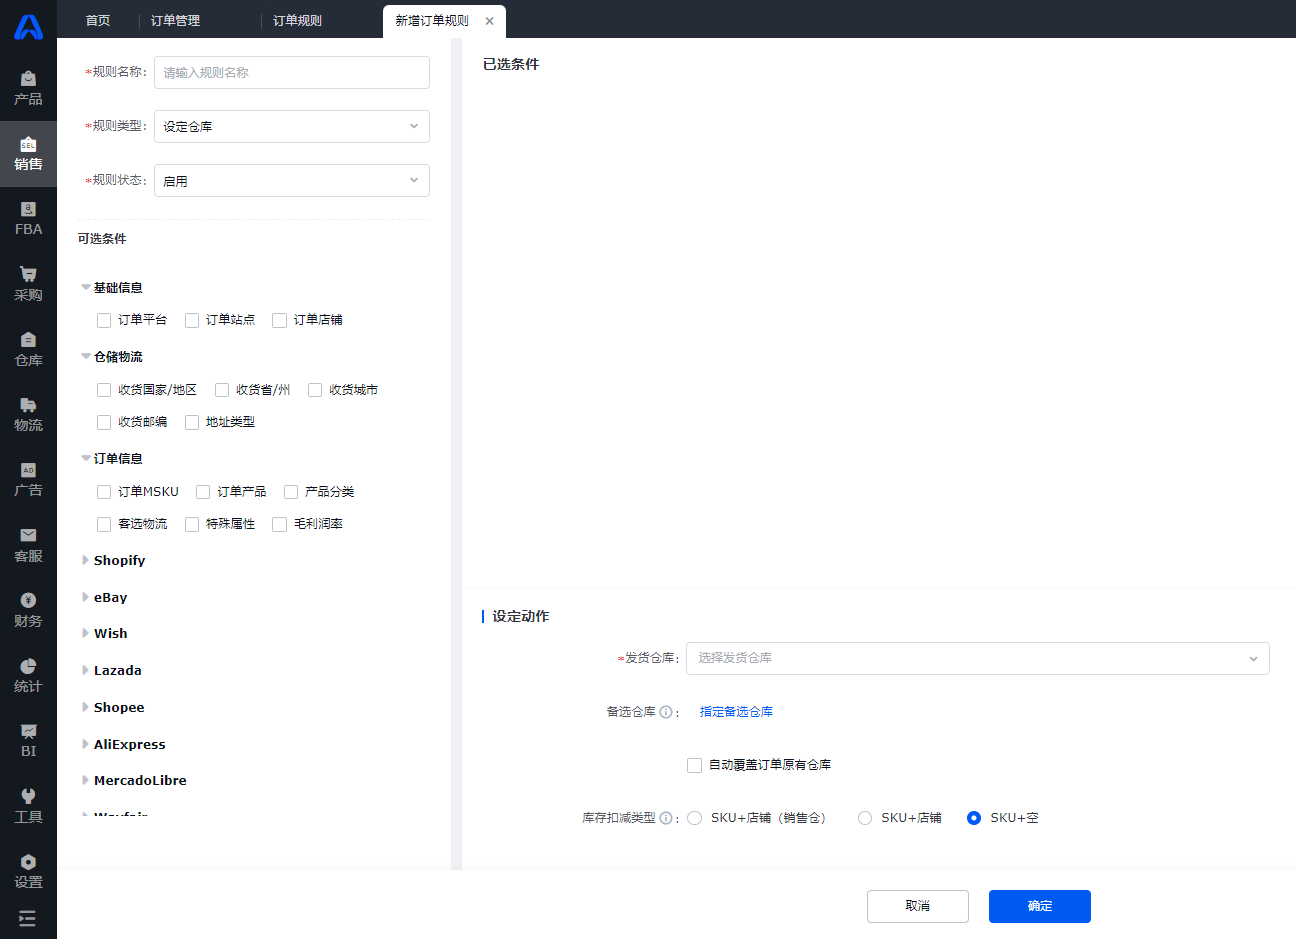Screen dimensions: 1296x939
Task: Check the 特殊属性 condition
Action: [x=192, y=524]
